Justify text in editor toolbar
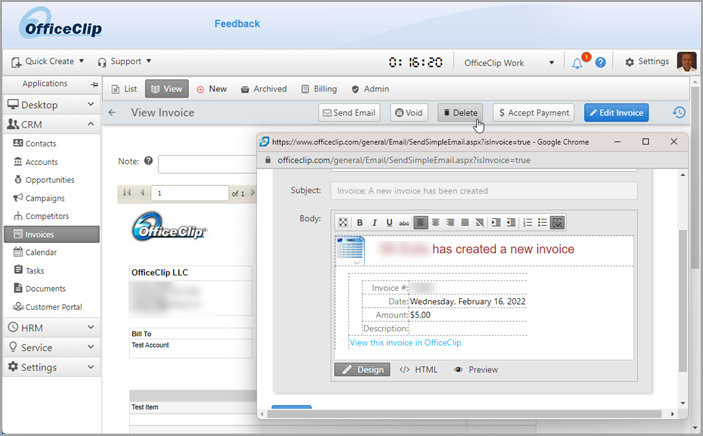Image resolution: width=703 pixels, height=436 pixels. coord(465,222)
